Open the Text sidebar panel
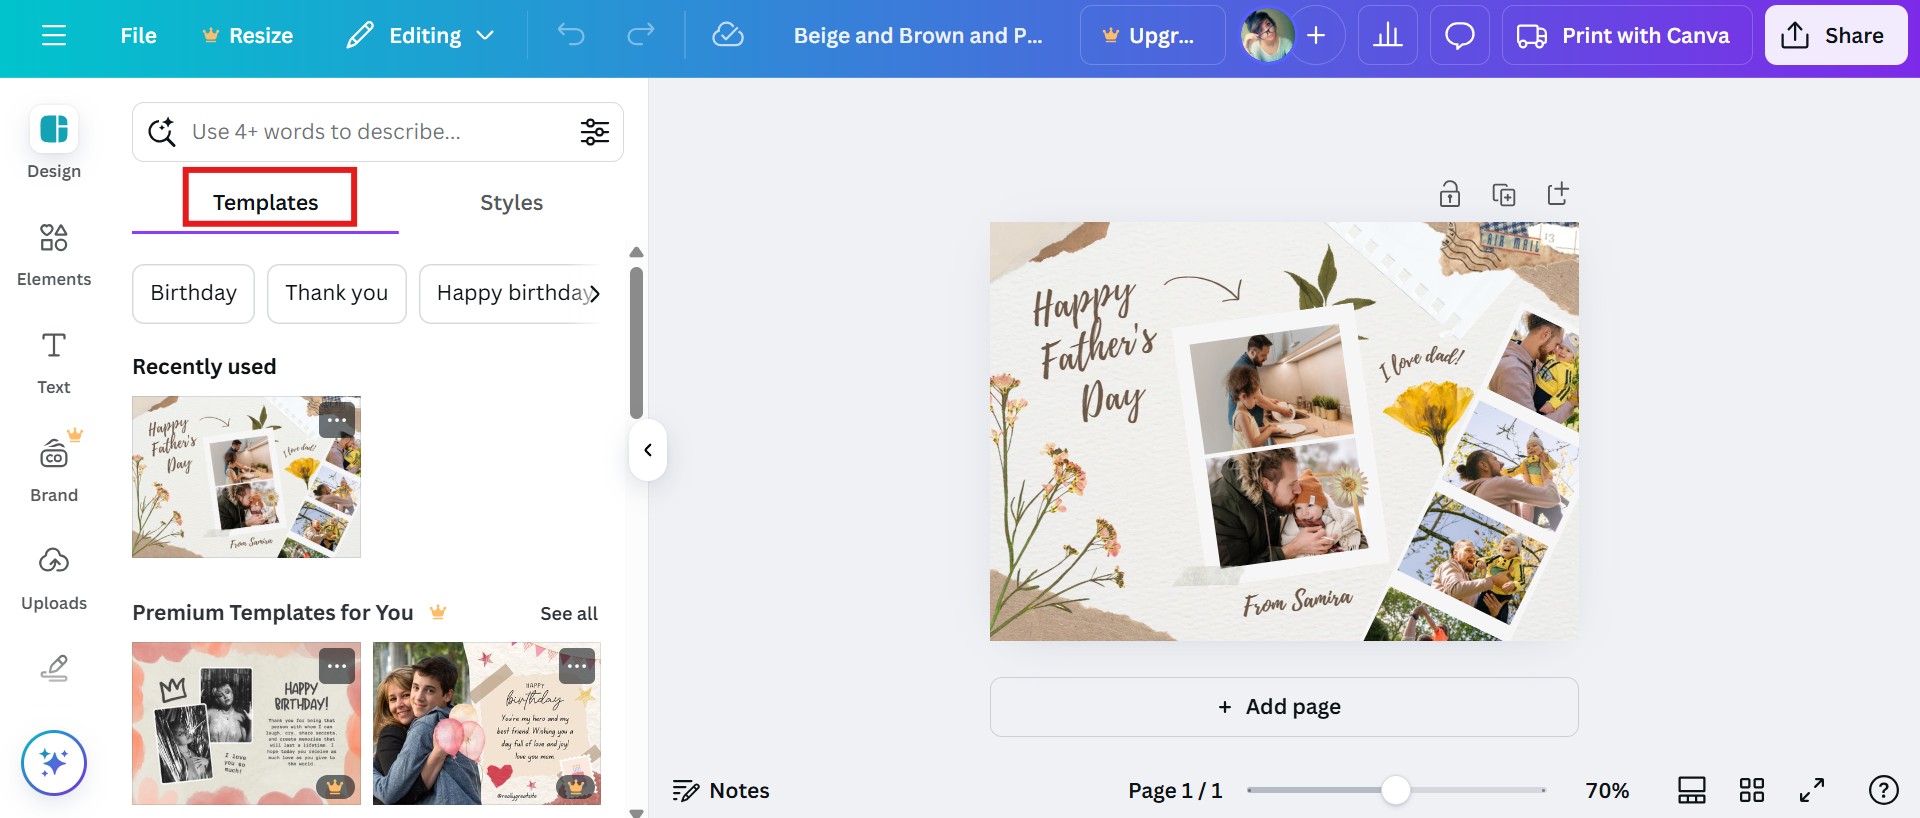Screen dimensions: 1920x818 tap(54, 362)
